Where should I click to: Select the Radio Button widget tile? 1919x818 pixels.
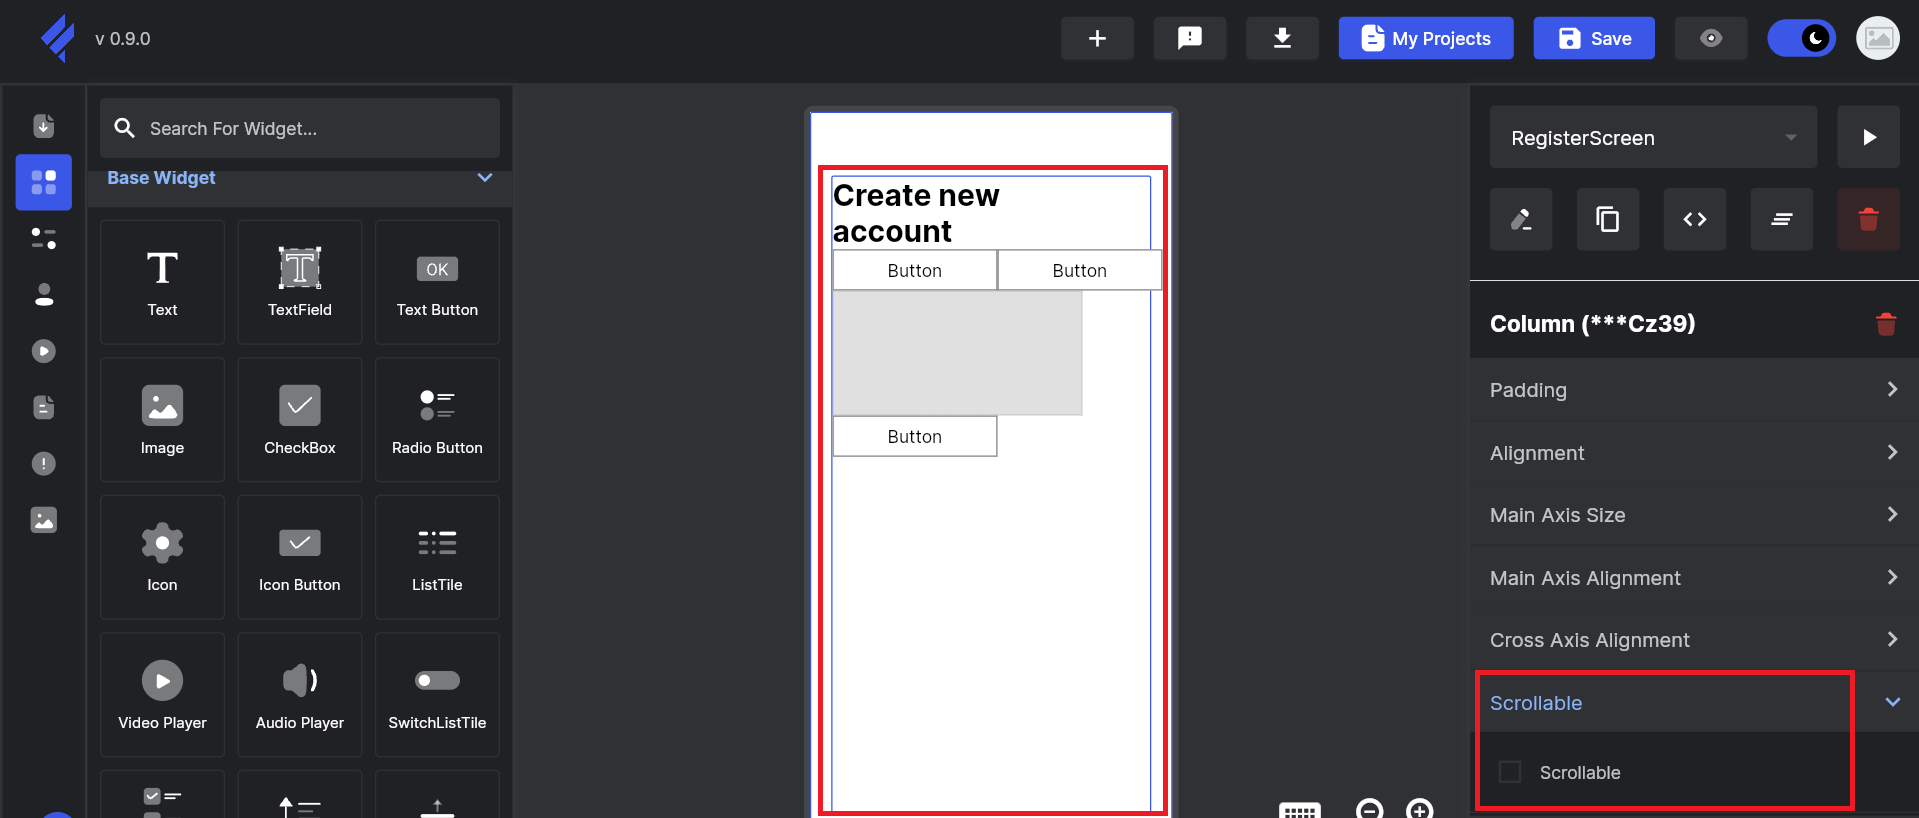[437, 420]
